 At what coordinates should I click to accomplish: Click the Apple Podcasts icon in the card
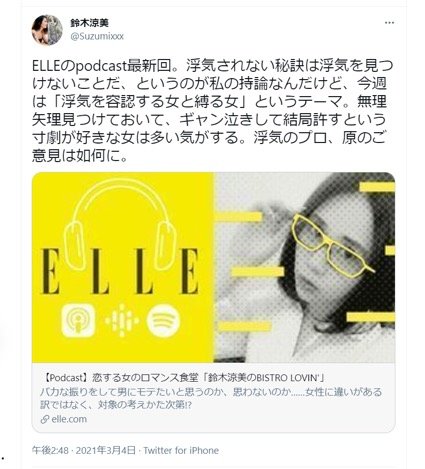78,320
